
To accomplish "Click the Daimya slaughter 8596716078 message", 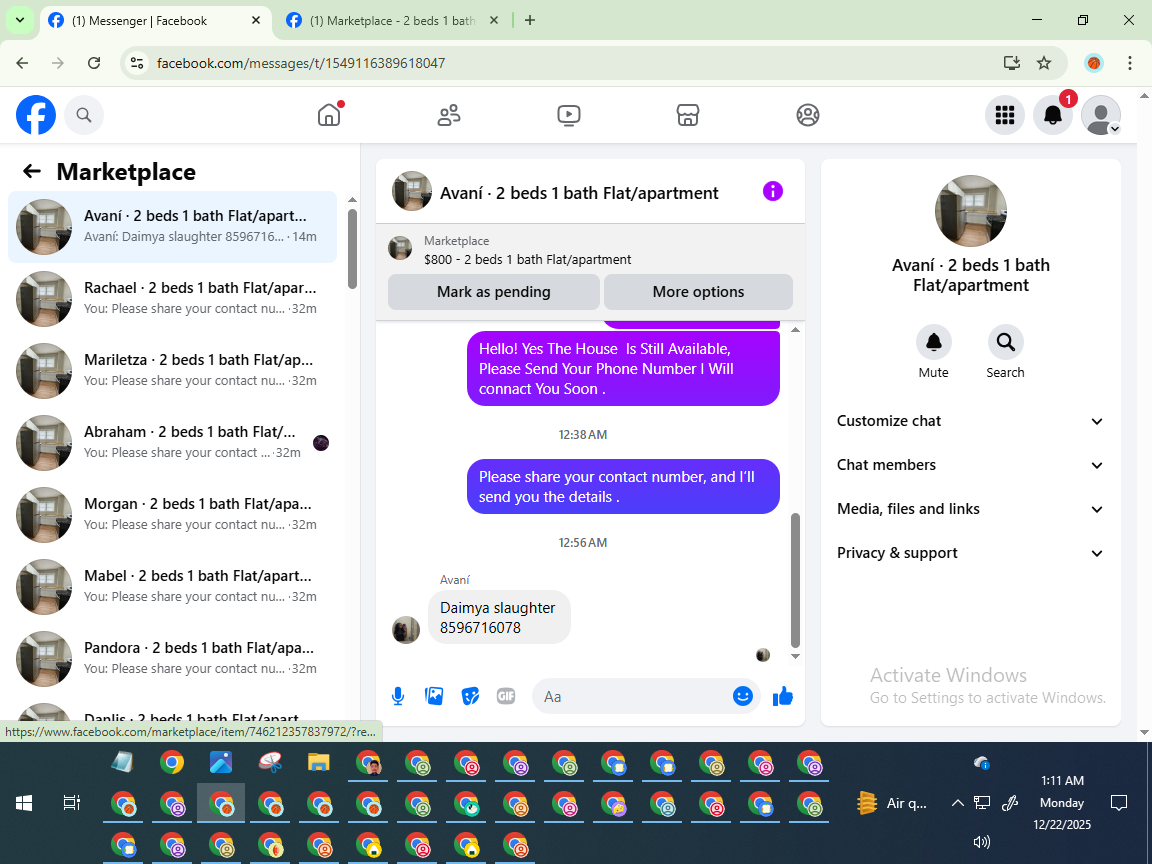I will [499, 618].
